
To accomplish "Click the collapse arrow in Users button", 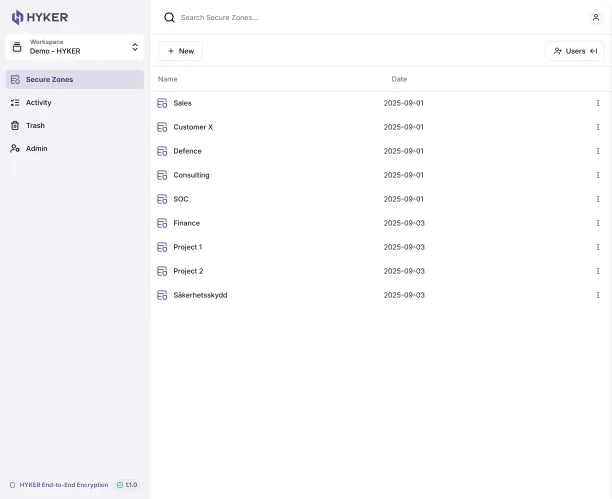I will click(x=594, y=51).
